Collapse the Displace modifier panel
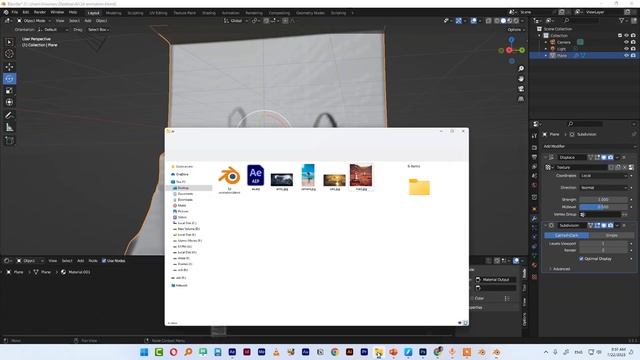 [x=546, y=157]
